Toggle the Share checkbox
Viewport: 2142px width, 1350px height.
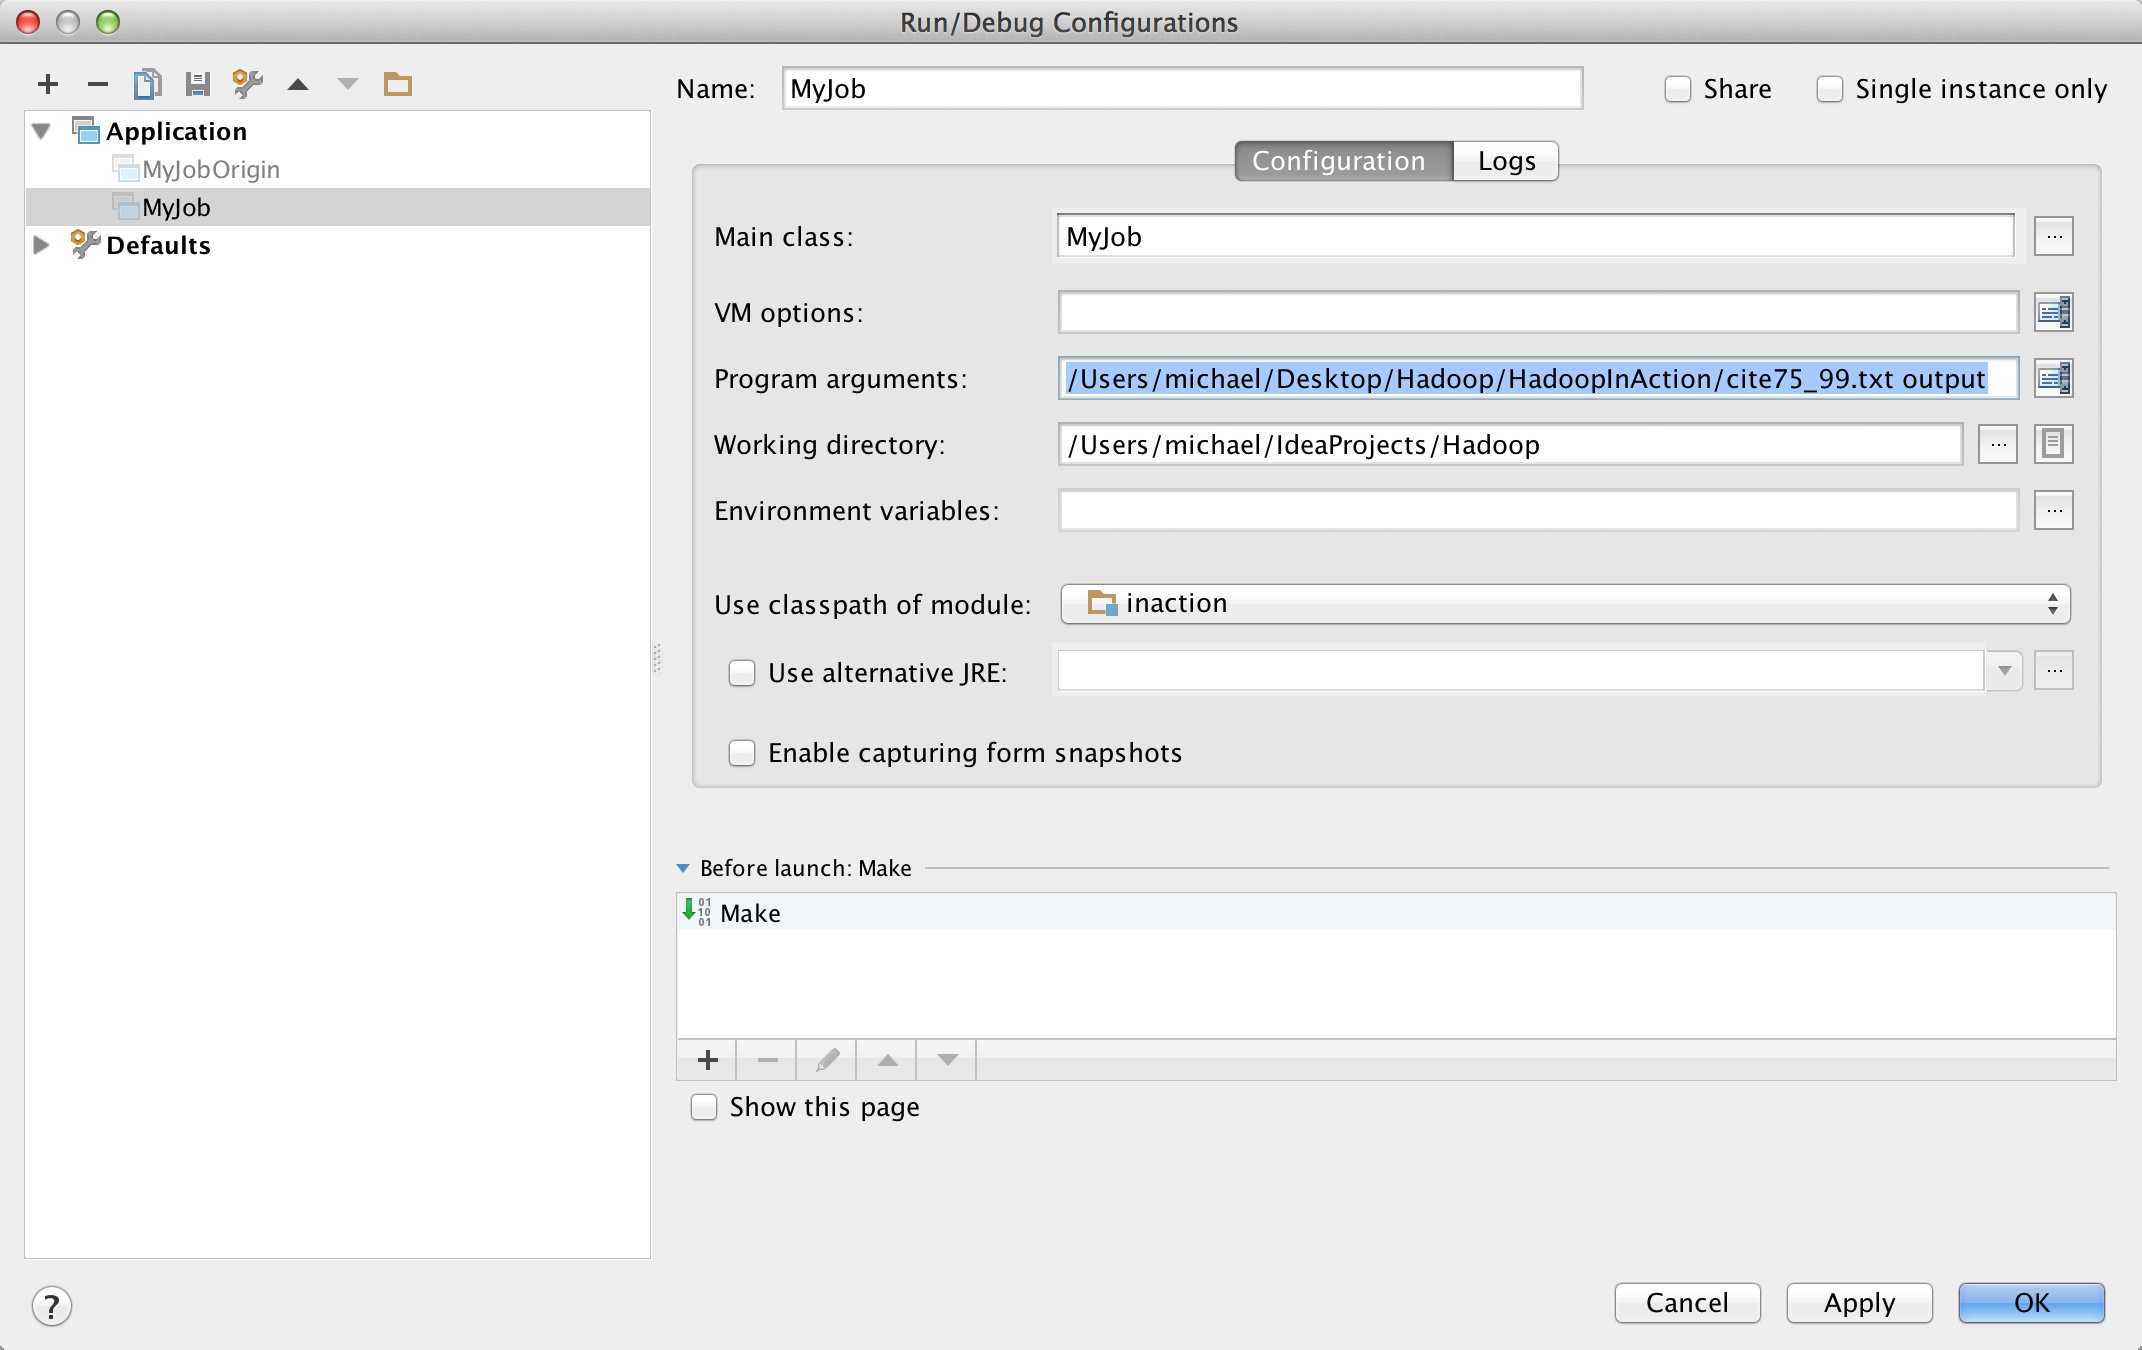pos(1676,89)
